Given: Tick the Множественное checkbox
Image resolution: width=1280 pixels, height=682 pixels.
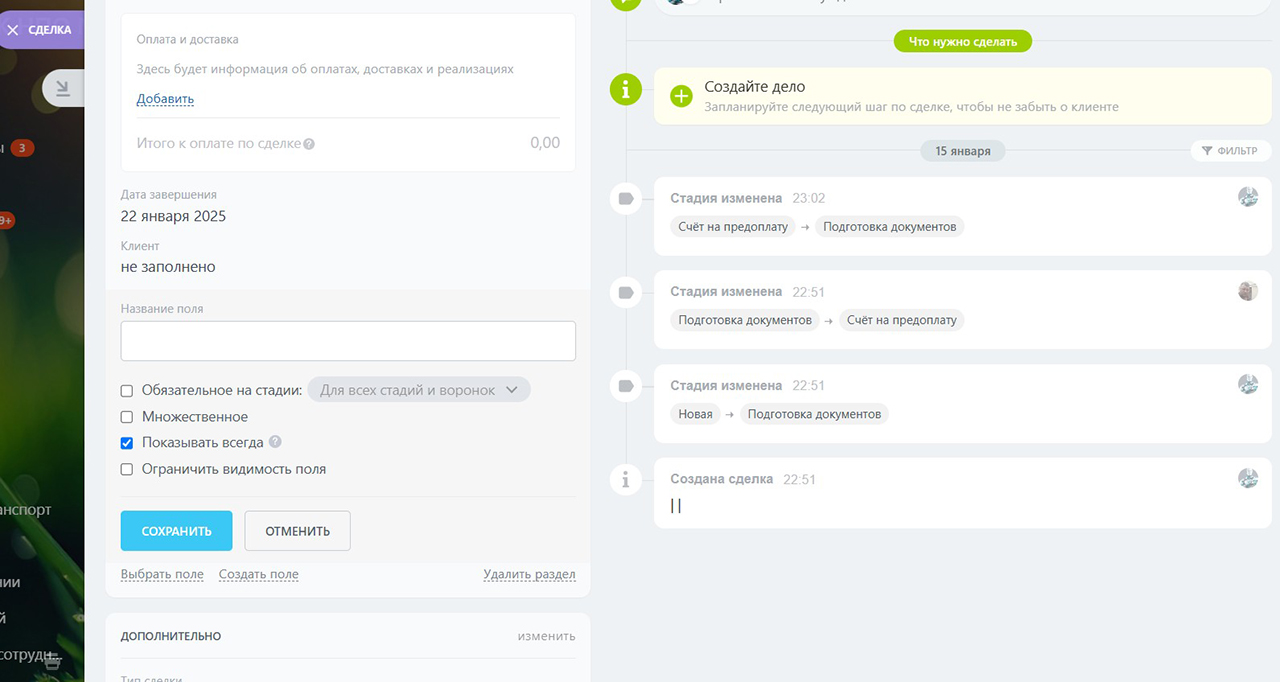Looking at the screenshot, I should tap(127, 417).
